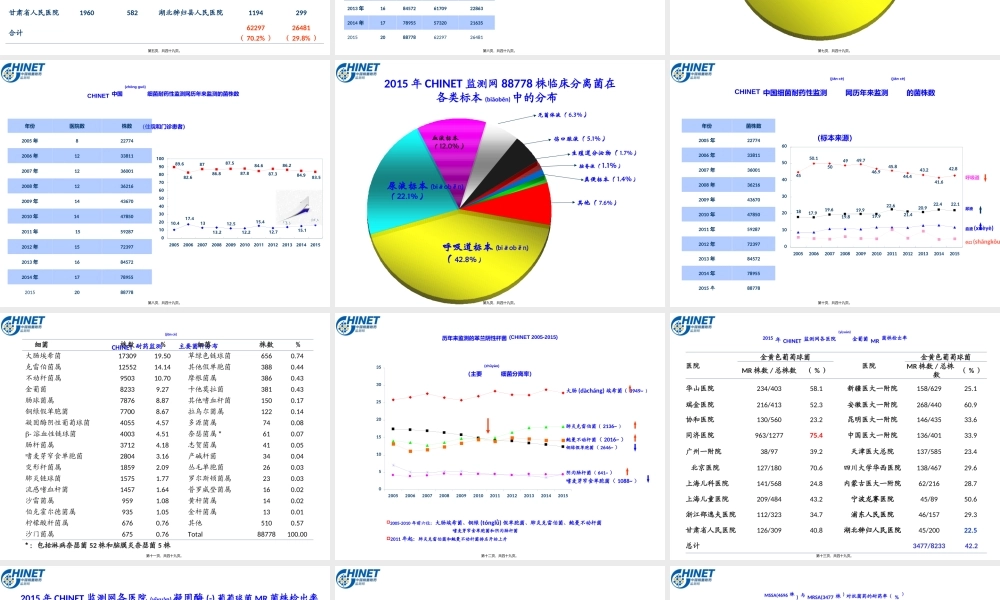
Task: Click the red 62297 total in the top-left table
Action: (x=255, y=28)
